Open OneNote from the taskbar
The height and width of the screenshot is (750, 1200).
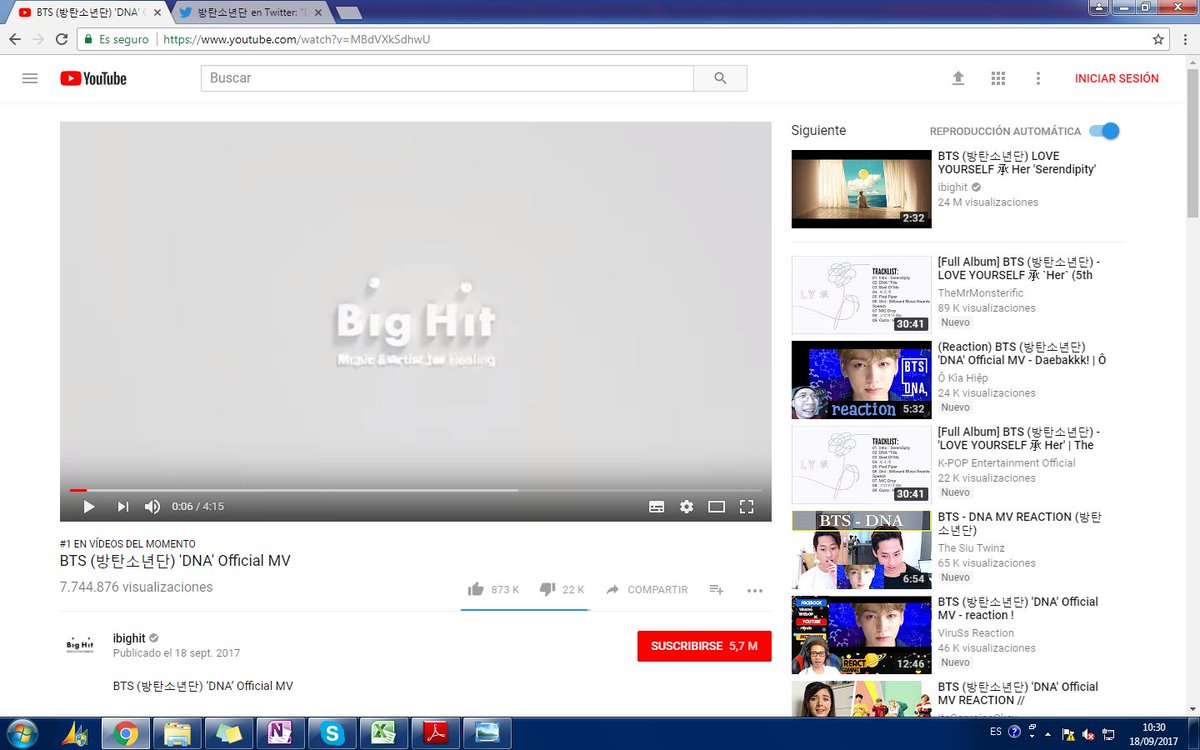pyautogui.click(x=279, y=734)
